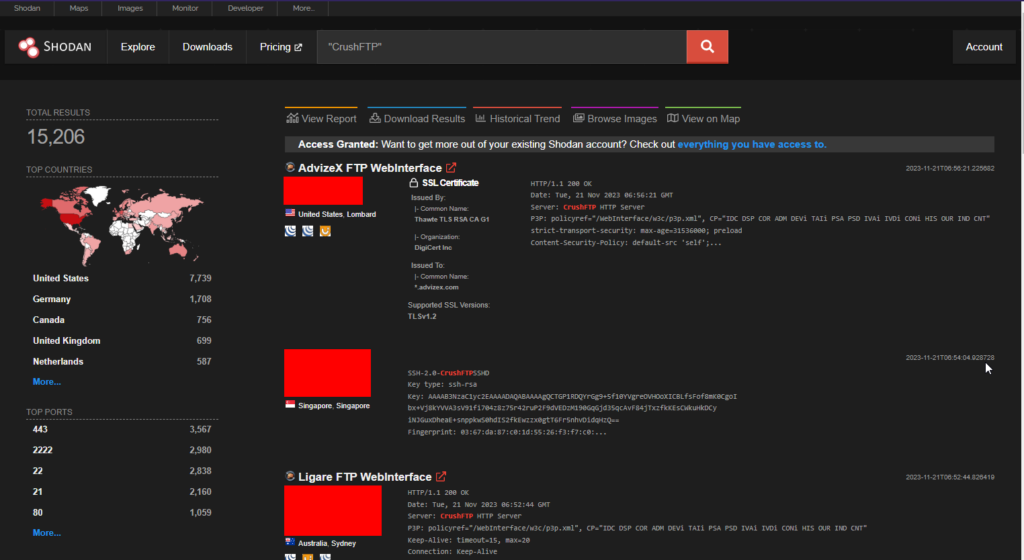Click the "CrushFTP" search input field

pyautogui.click(x=502, y=47)
